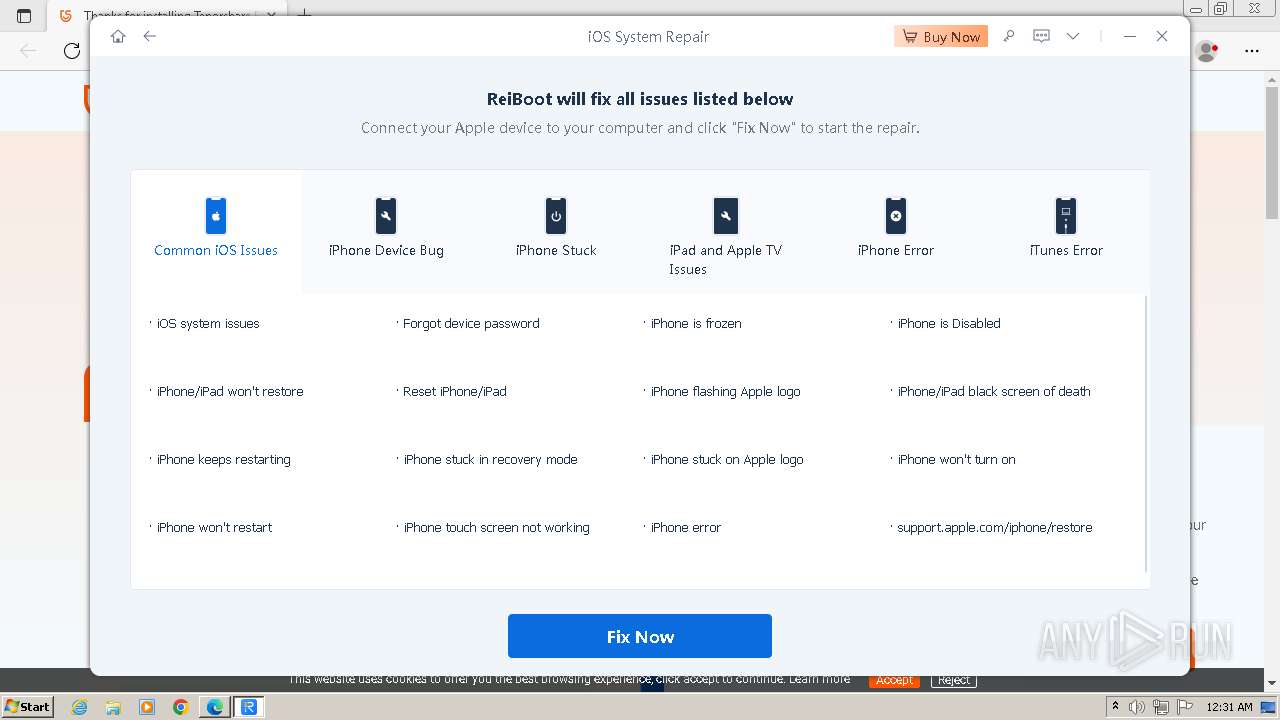
Task: Go to ReiBoot home screen icon
Action: (x=118, y=36)
